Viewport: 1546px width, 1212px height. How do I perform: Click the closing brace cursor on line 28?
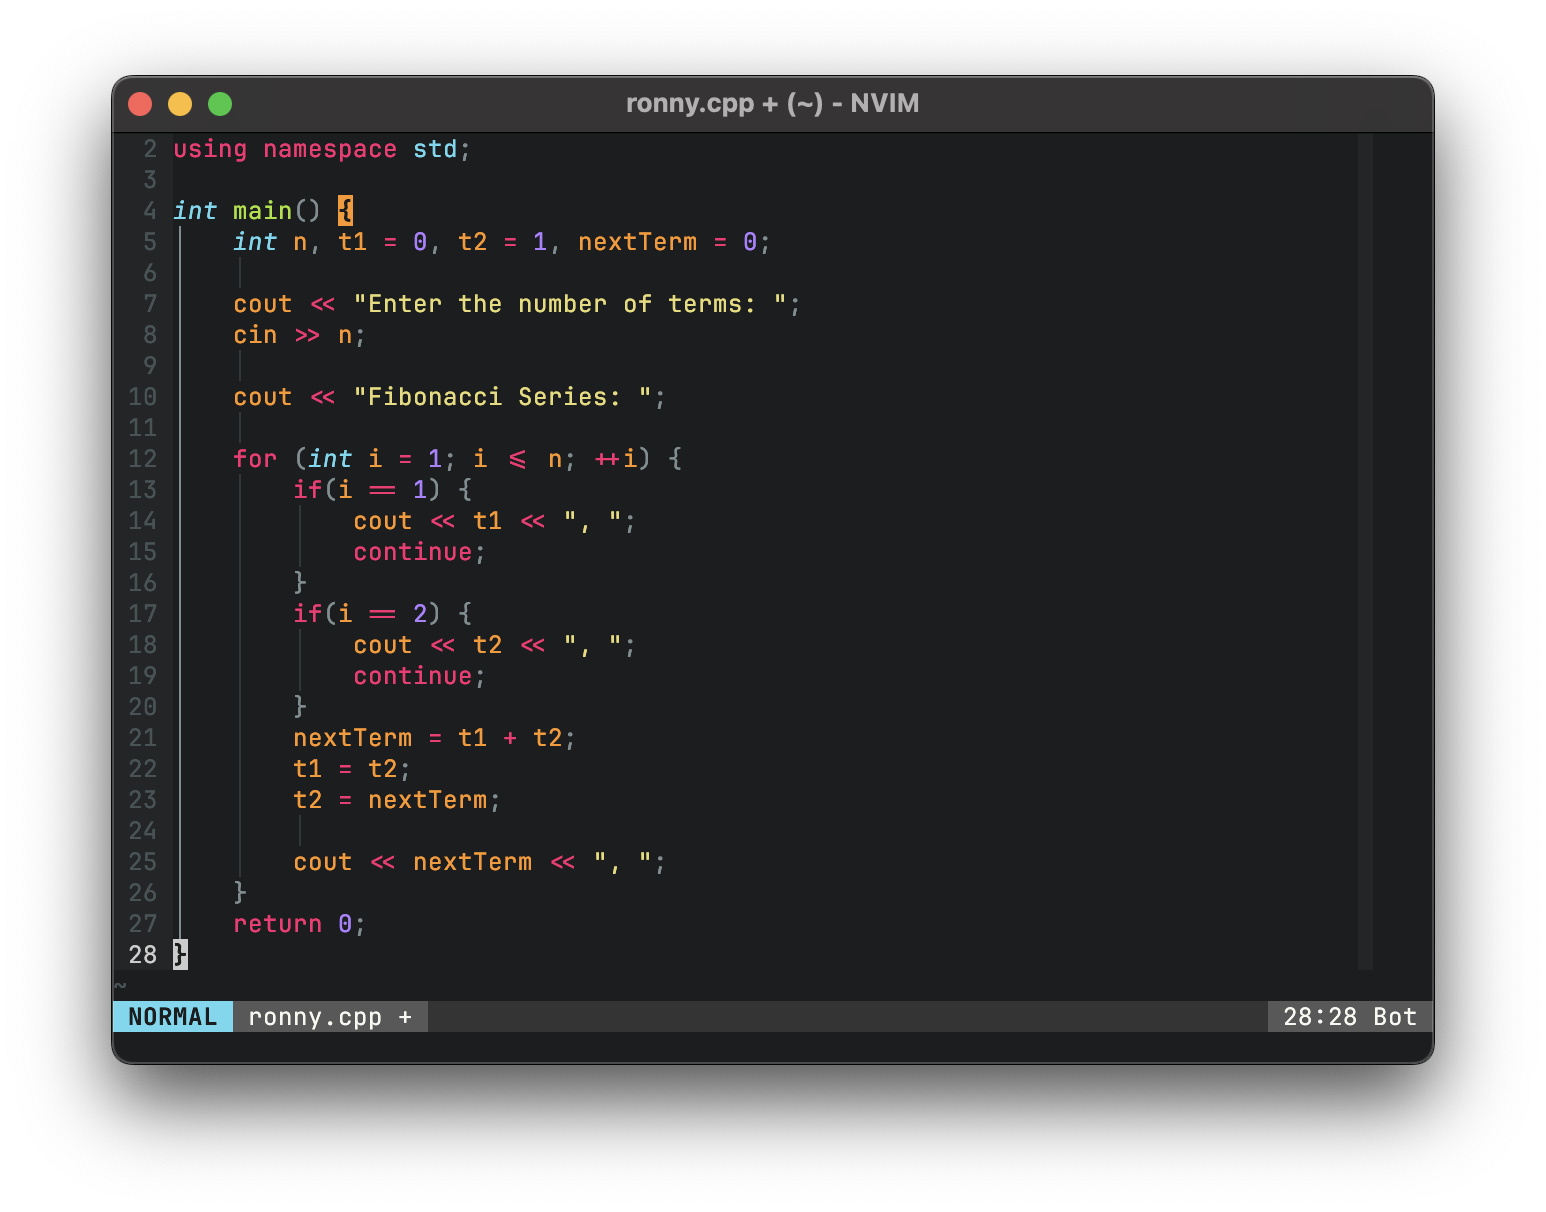[x=180, y=954]
